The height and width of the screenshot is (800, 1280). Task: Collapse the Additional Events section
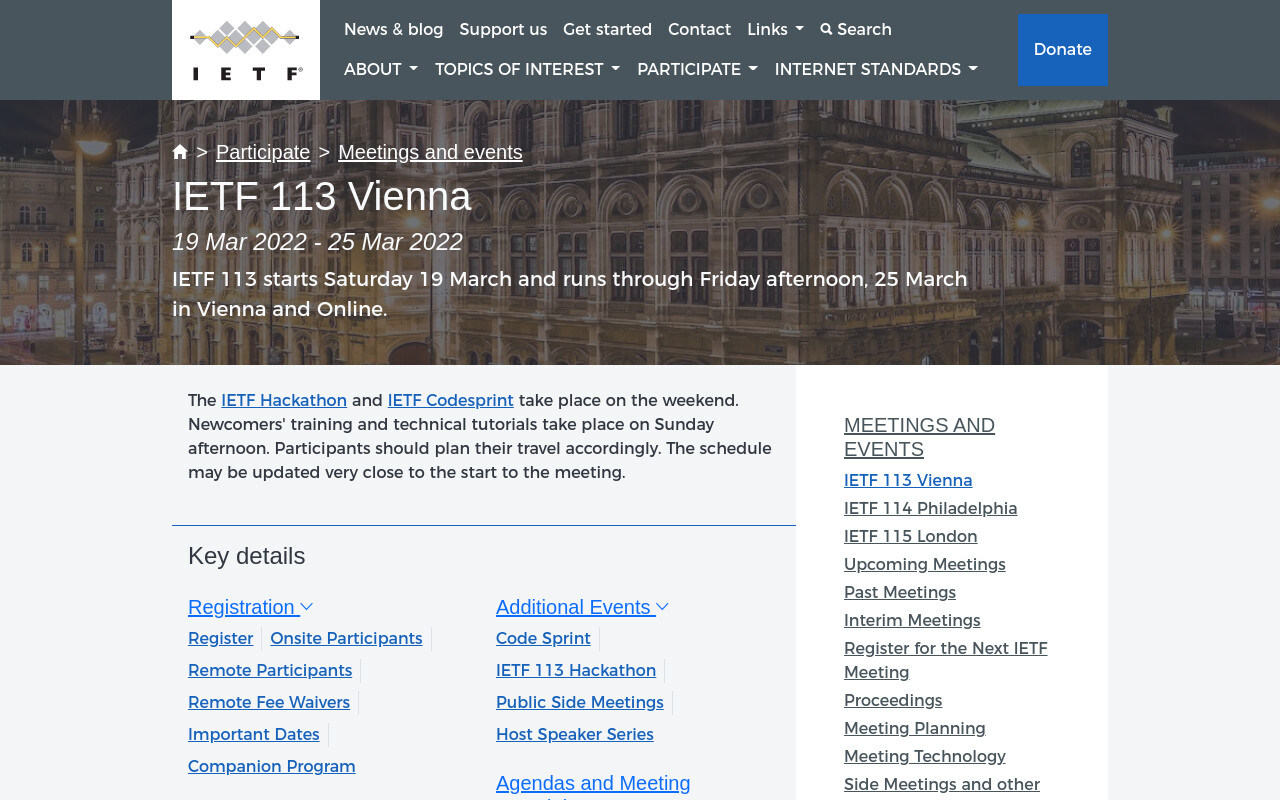(x=582, y=607)
